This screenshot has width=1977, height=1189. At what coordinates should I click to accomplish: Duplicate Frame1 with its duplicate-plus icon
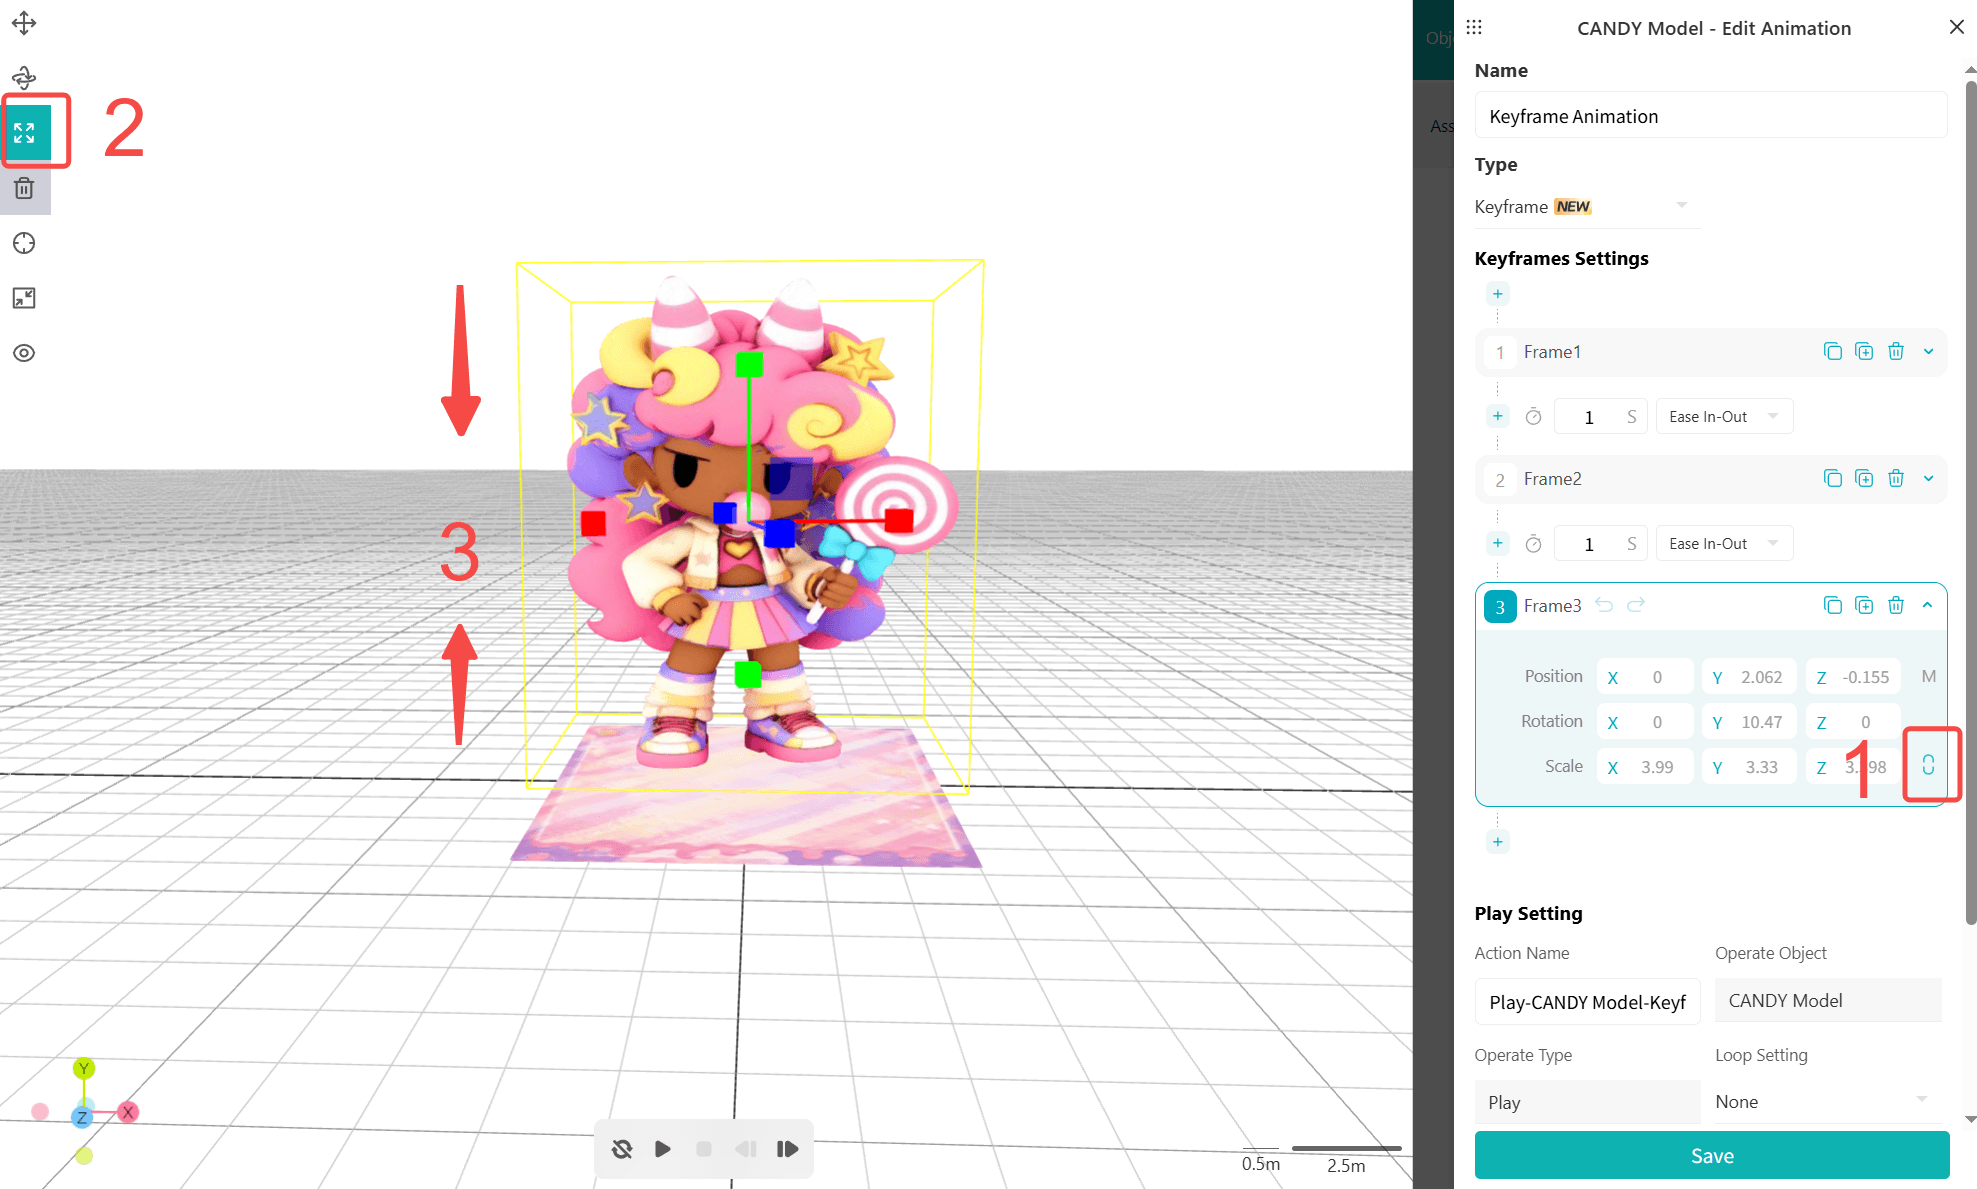[x=1864, y=351]
